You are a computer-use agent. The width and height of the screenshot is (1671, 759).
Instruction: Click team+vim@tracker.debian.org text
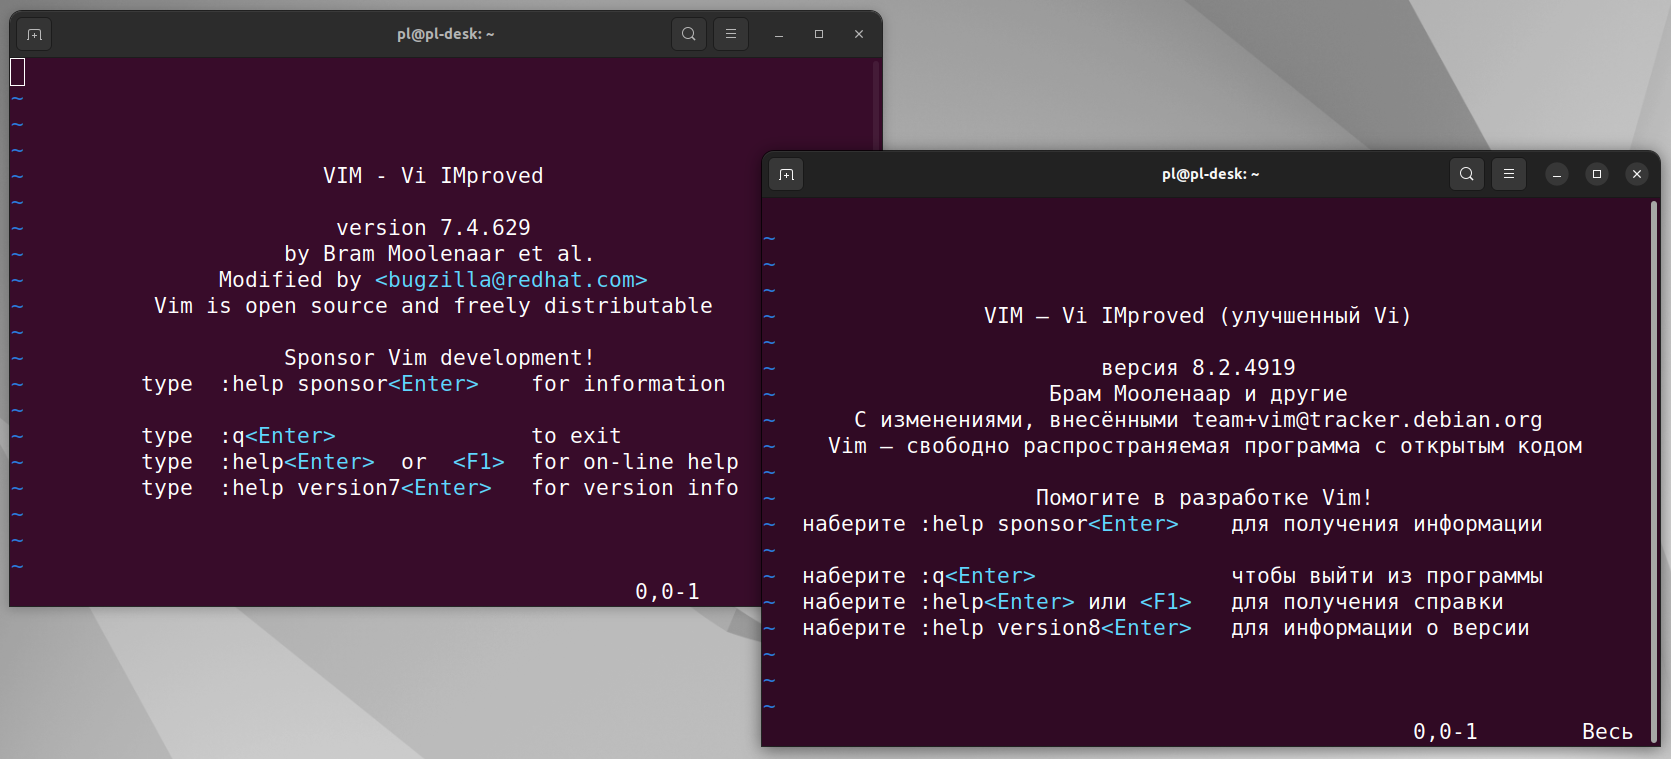(x=1367, y=420)
